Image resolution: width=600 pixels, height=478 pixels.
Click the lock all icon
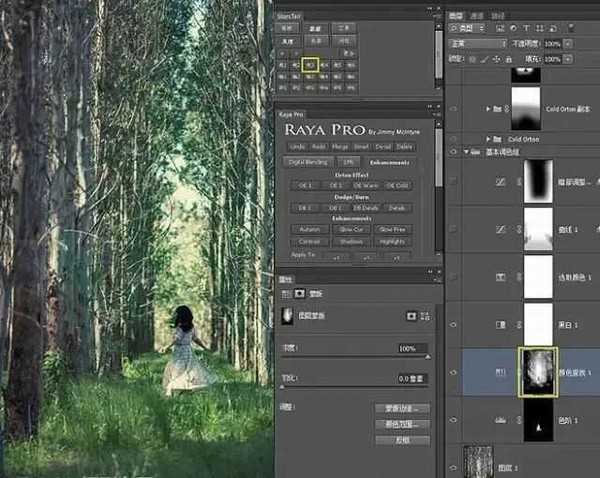(505, 60)
